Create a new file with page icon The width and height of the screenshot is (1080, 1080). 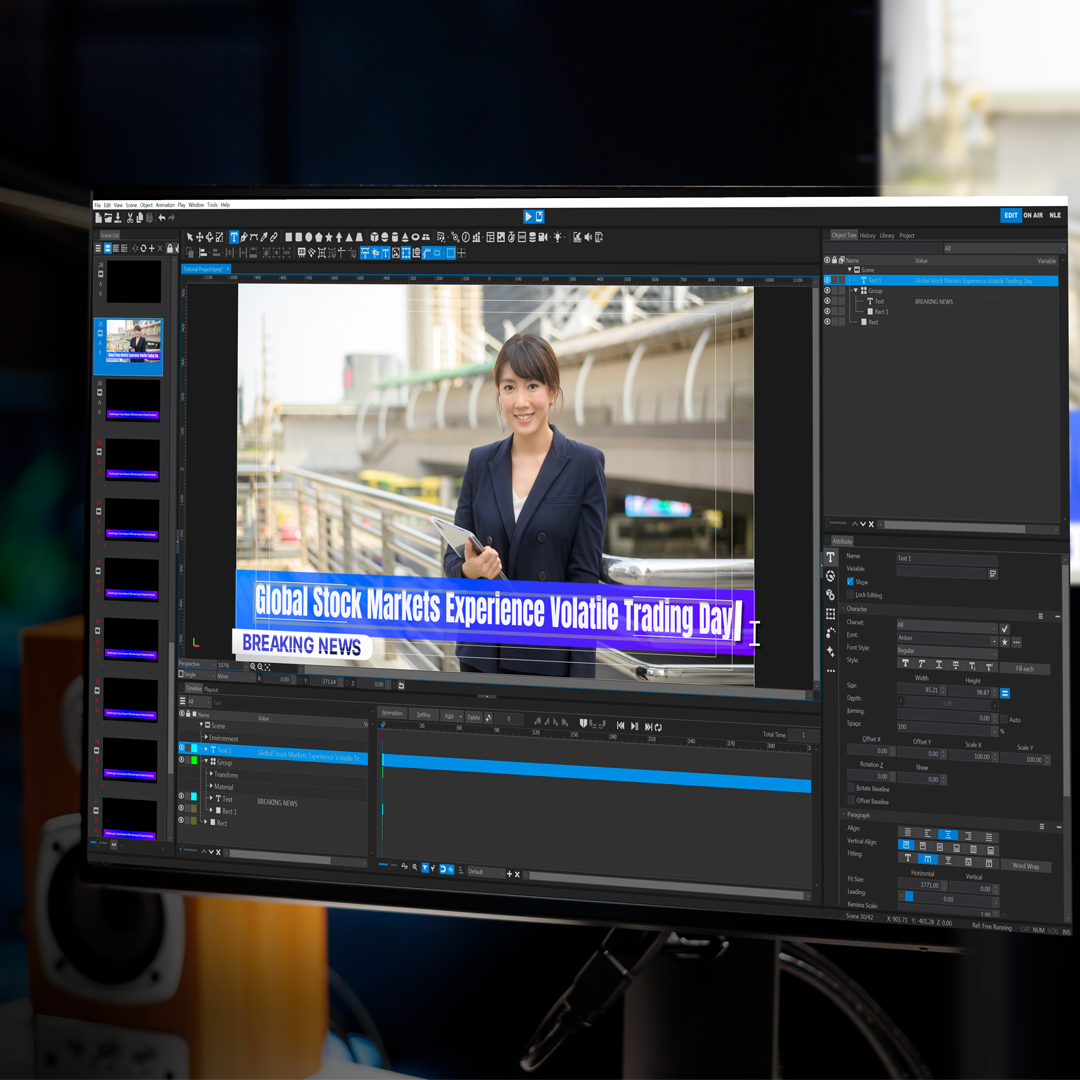click(x=98, y=218)
